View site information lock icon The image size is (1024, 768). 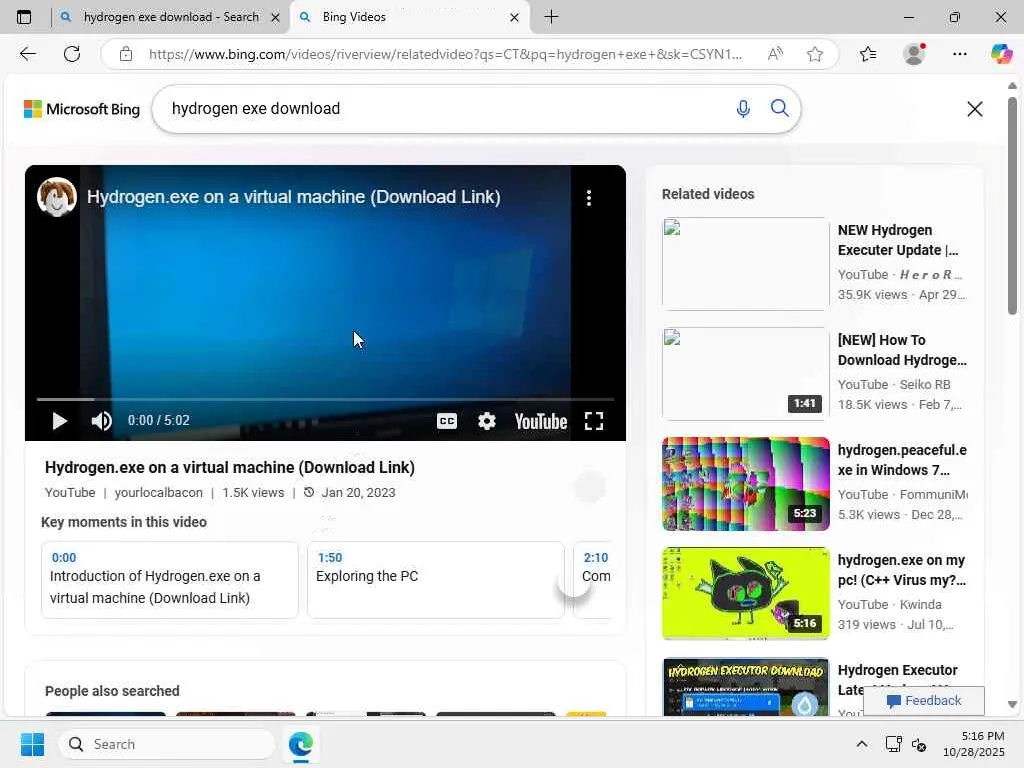tap(126, 54)
